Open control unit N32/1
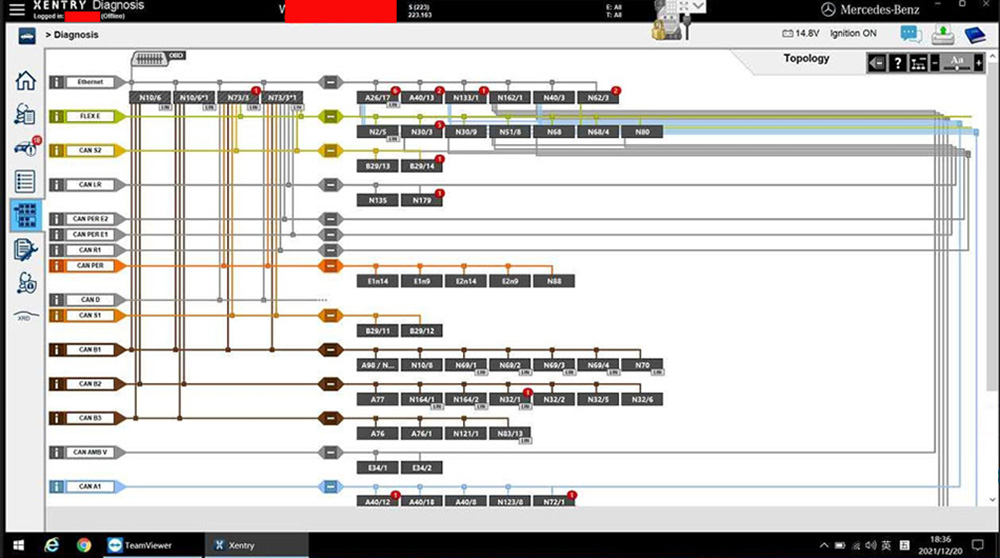The height and width of the screenshot is (558, 1000). 510,399
